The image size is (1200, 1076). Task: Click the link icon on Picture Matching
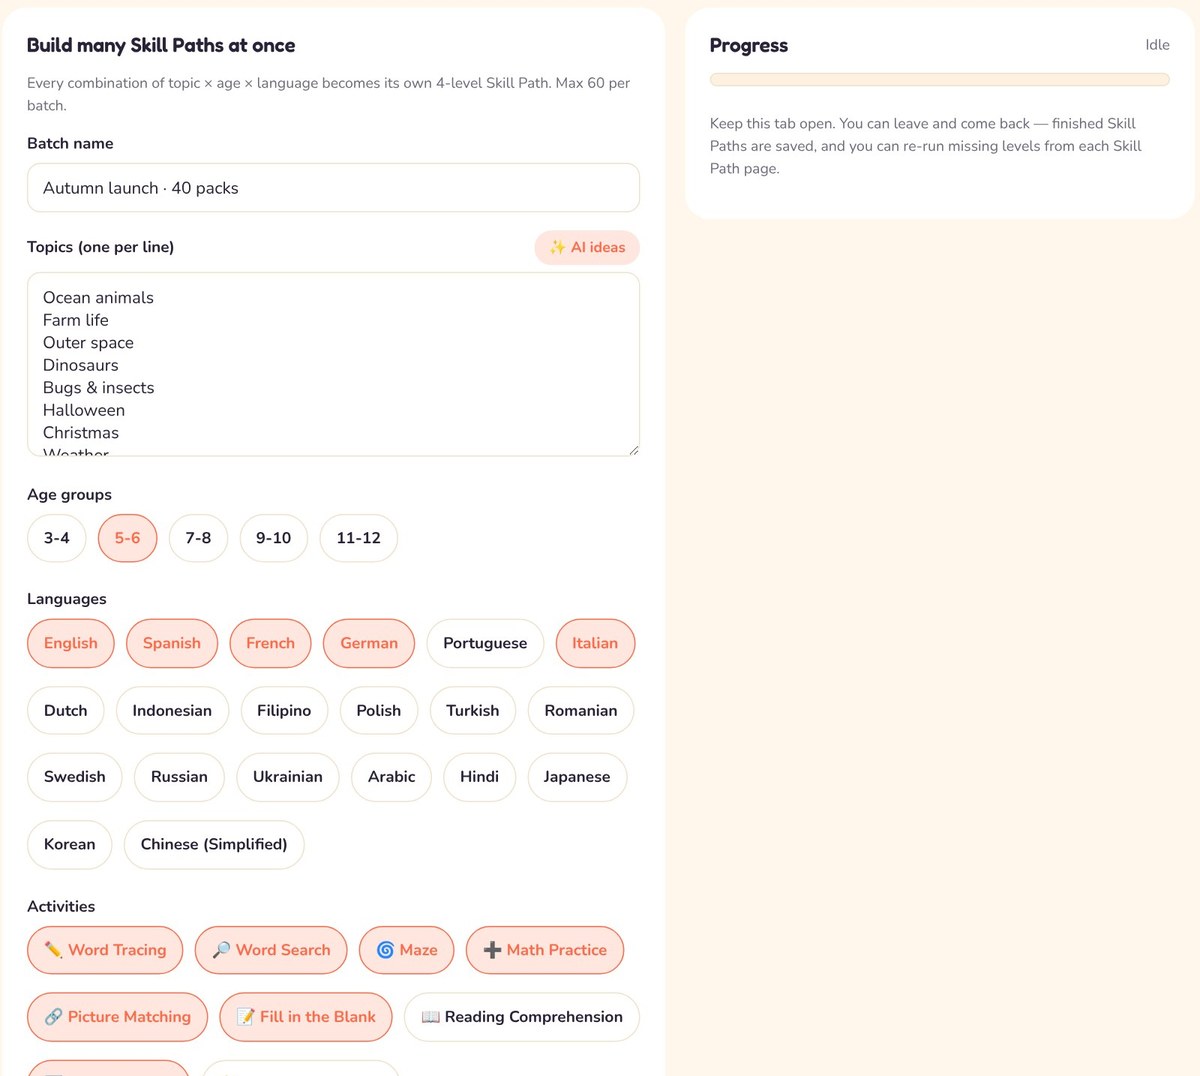tap(53, 1017)
